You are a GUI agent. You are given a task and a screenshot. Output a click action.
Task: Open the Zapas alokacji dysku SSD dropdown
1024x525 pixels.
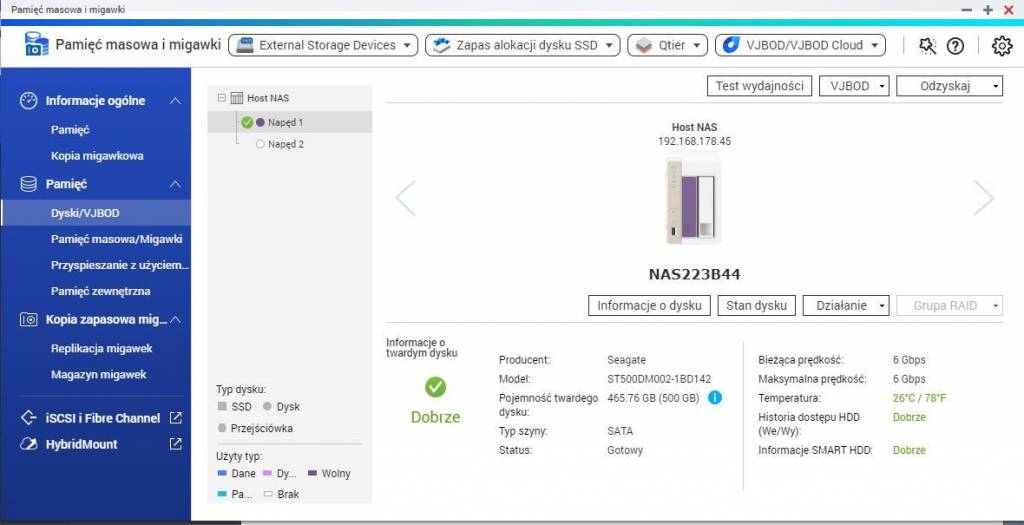[x=522, y=45]
